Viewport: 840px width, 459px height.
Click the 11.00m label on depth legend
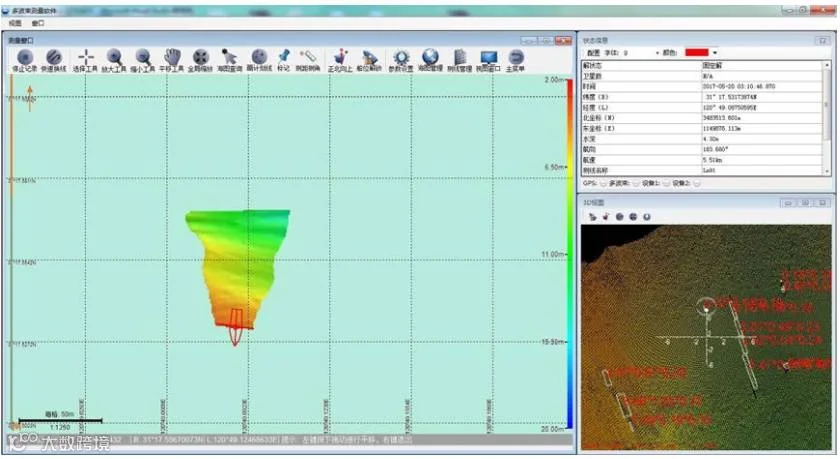coord(553,254)
